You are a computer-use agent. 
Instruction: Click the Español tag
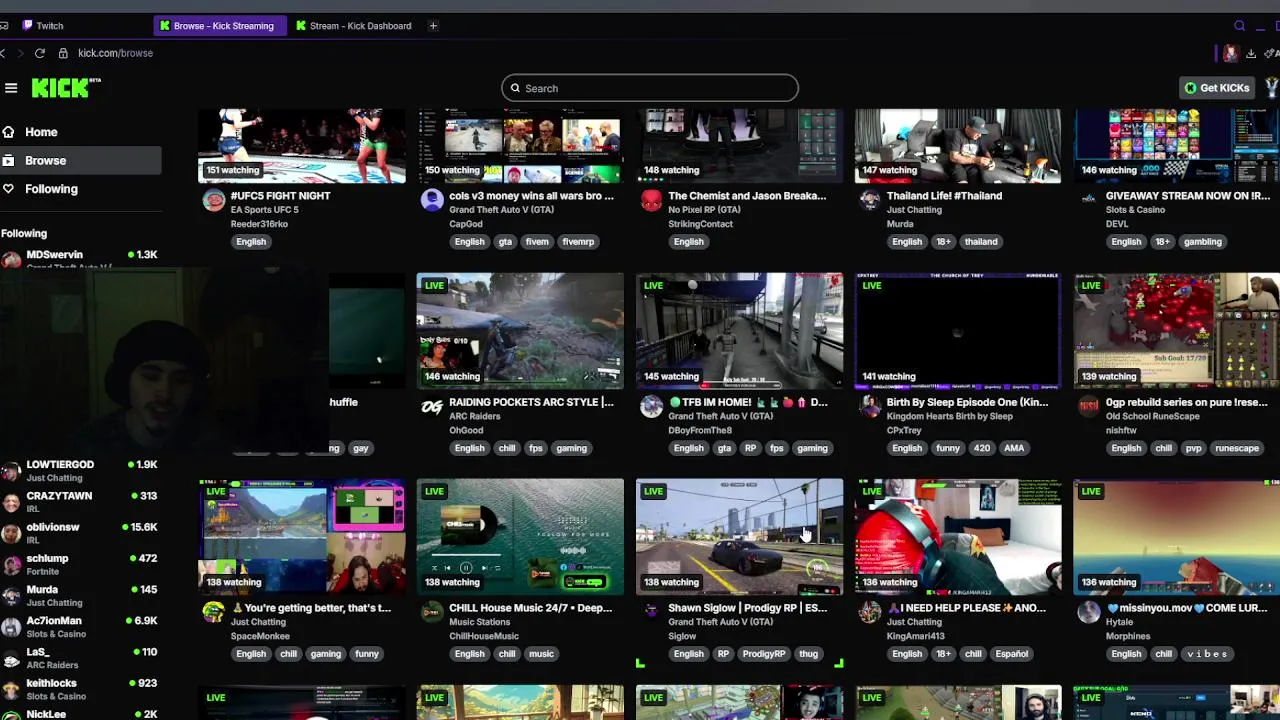pyautogui.click(x=1011, y=654)
